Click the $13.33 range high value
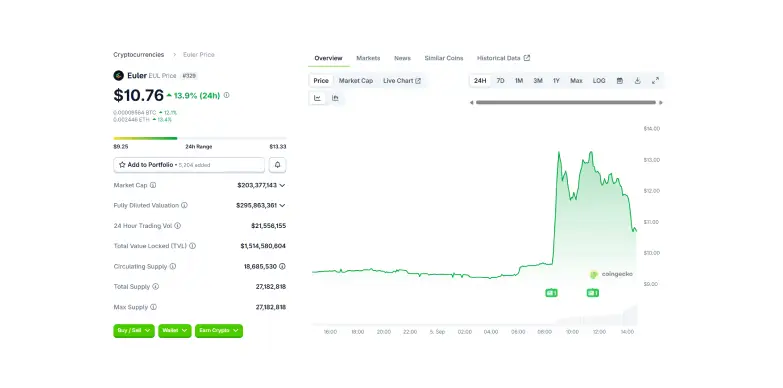This screenshot has height=388, width=783. click(x=278, y=147)
